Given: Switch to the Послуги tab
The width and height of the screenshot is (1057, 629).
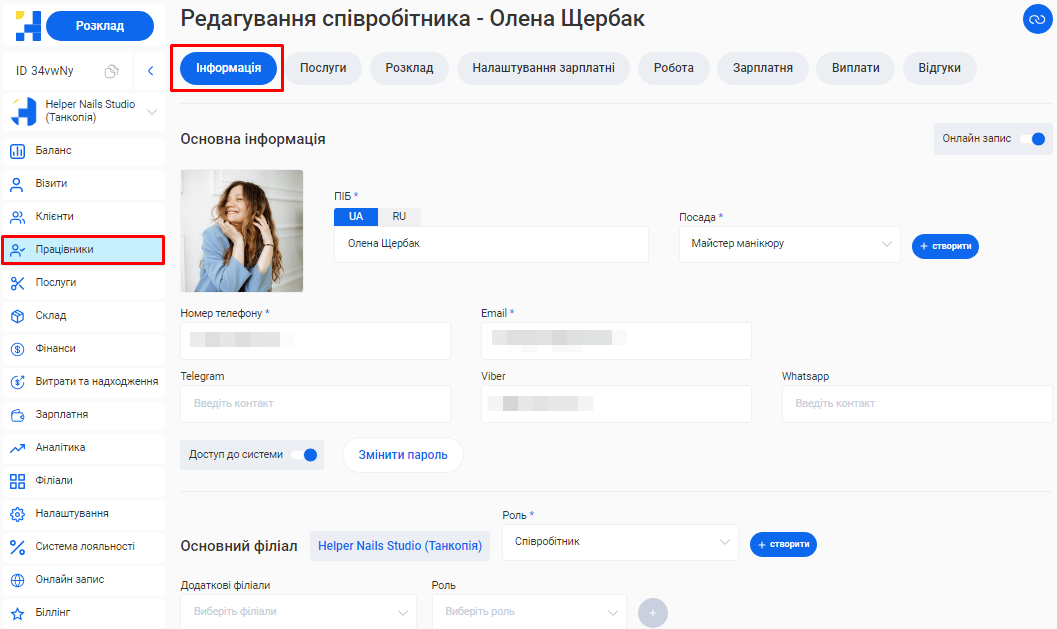Looking at the screenshot, I should click(x=323, y=68).
